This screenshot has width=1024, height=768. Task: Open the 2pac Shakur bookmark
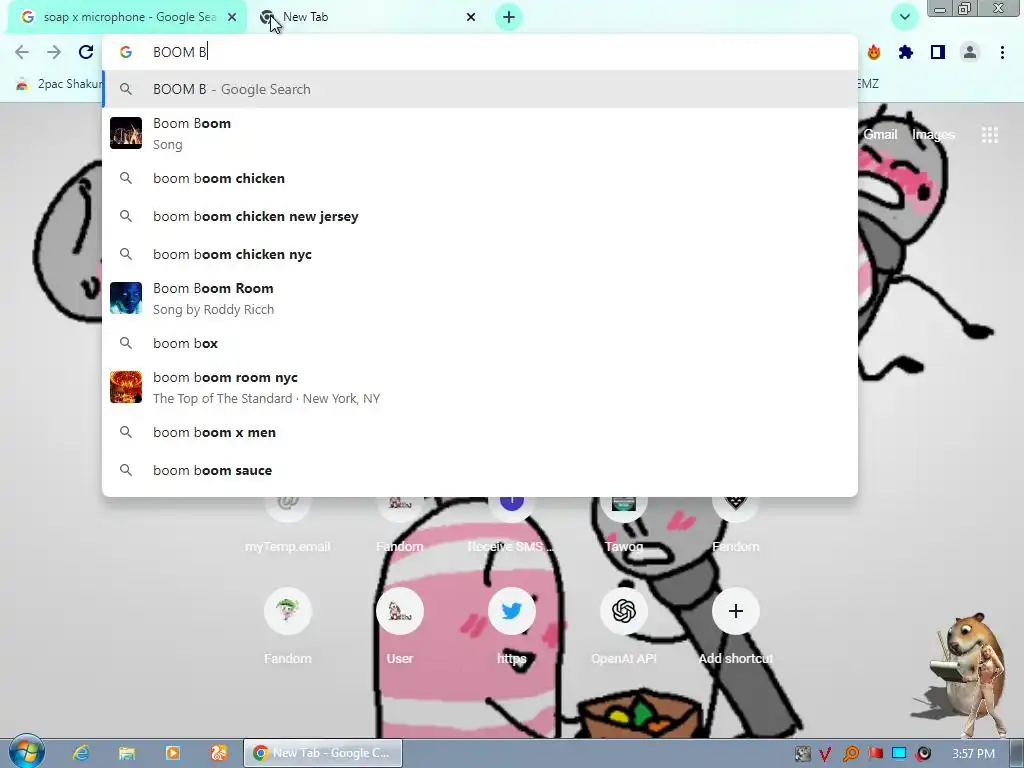pyautogui.click(x=59, y=84)
